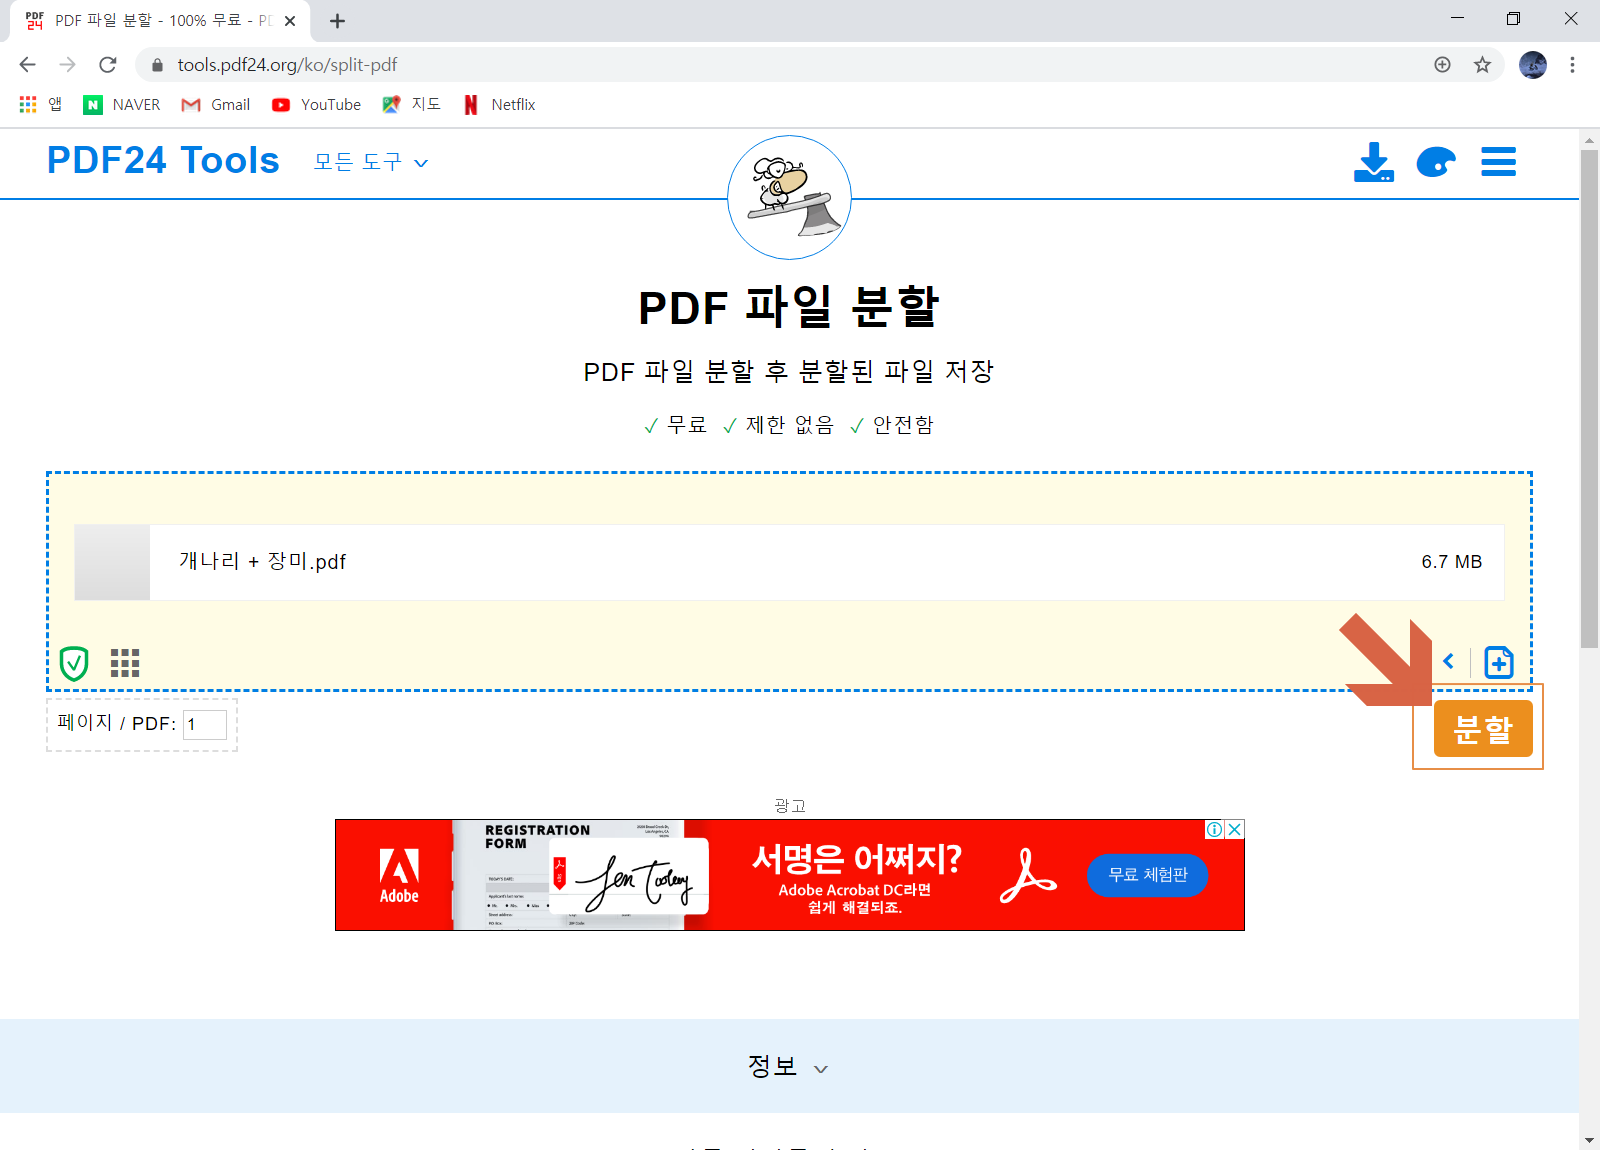The width and height of the screenshot is (1600, 1150).
Task: Open a new browser tab with plus
Action: click(x=337, y=21)
